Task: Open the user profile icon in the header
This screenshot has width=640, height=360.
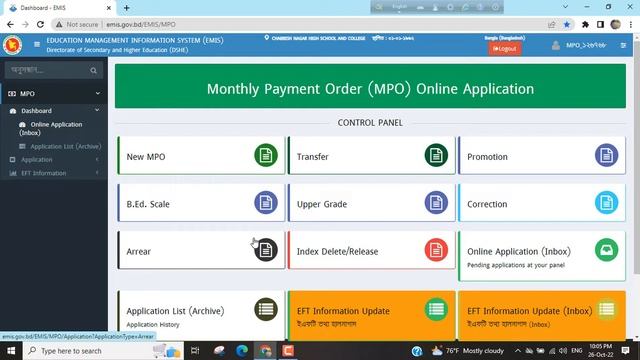Action: [x=556, y=45]
